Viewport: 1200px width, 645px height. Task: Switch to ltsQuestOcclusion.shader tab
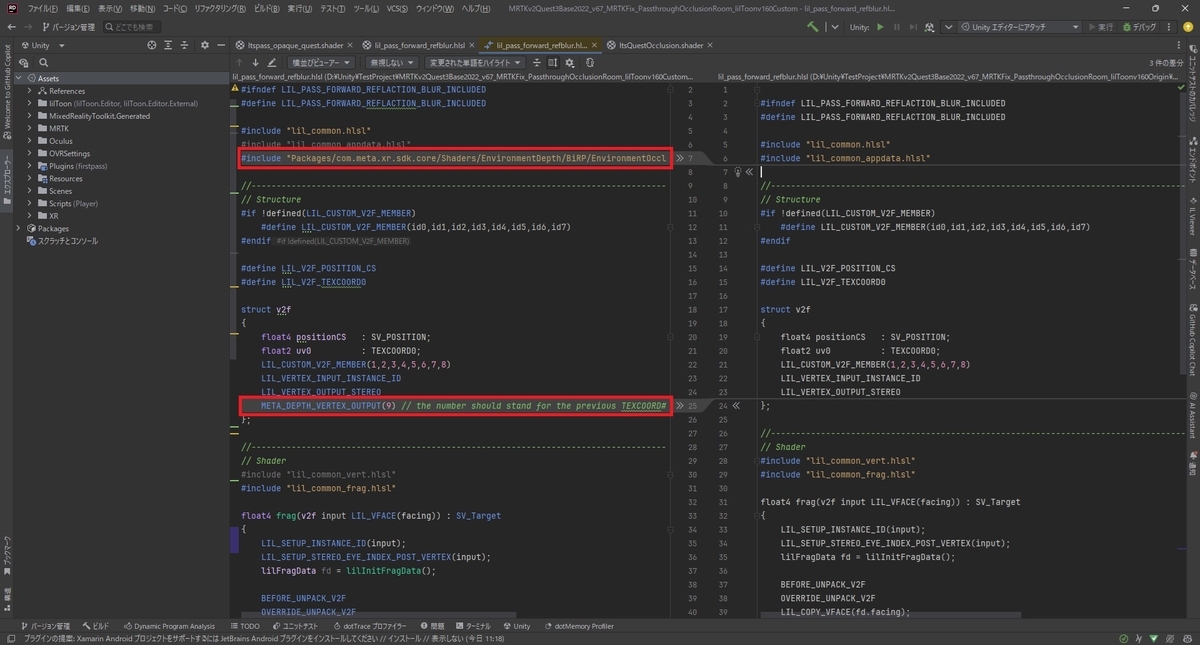tap(660, 45)
